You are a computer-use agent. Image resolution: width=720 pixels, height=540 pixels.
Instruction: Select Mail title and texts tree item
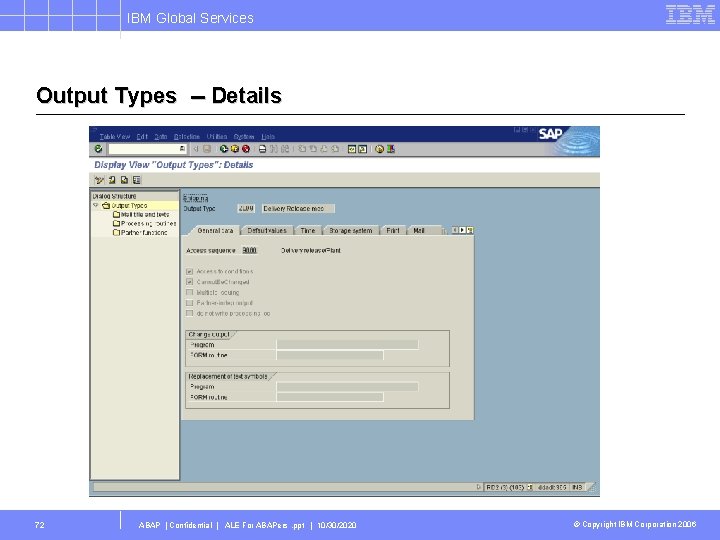tap(145, 214)
